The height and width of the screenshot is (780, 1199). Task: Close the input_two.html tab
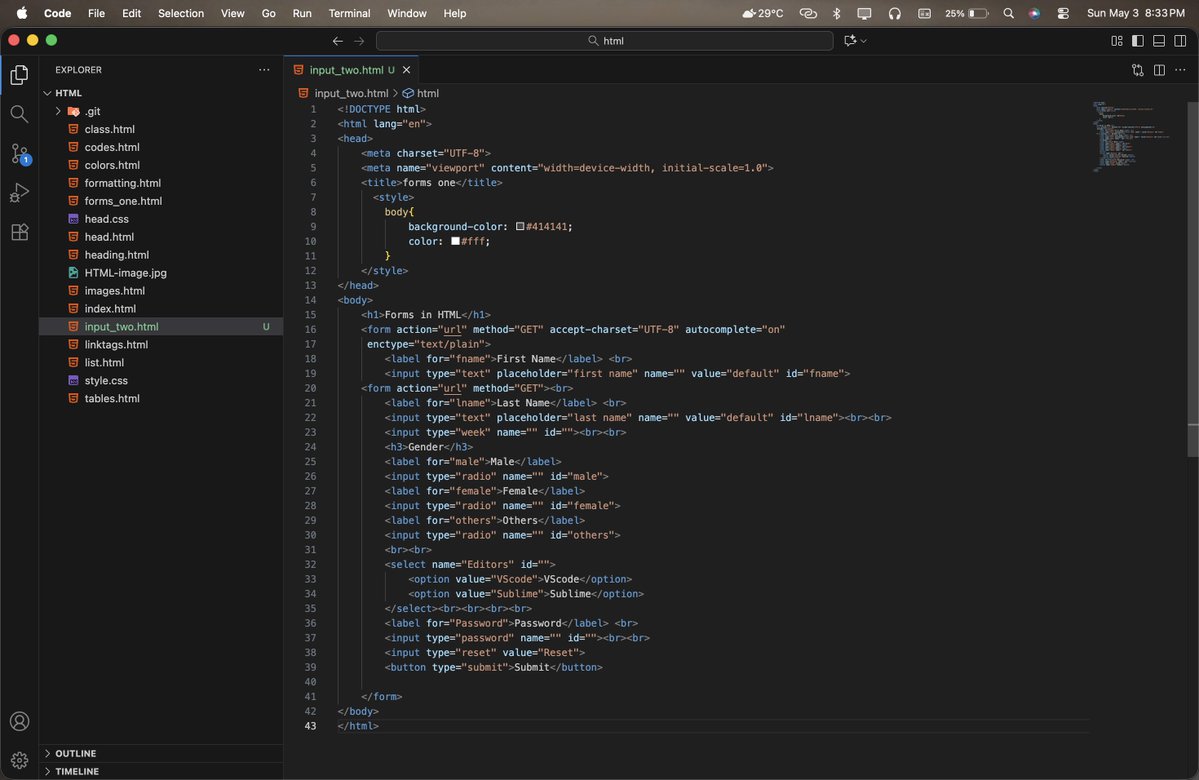407,70
